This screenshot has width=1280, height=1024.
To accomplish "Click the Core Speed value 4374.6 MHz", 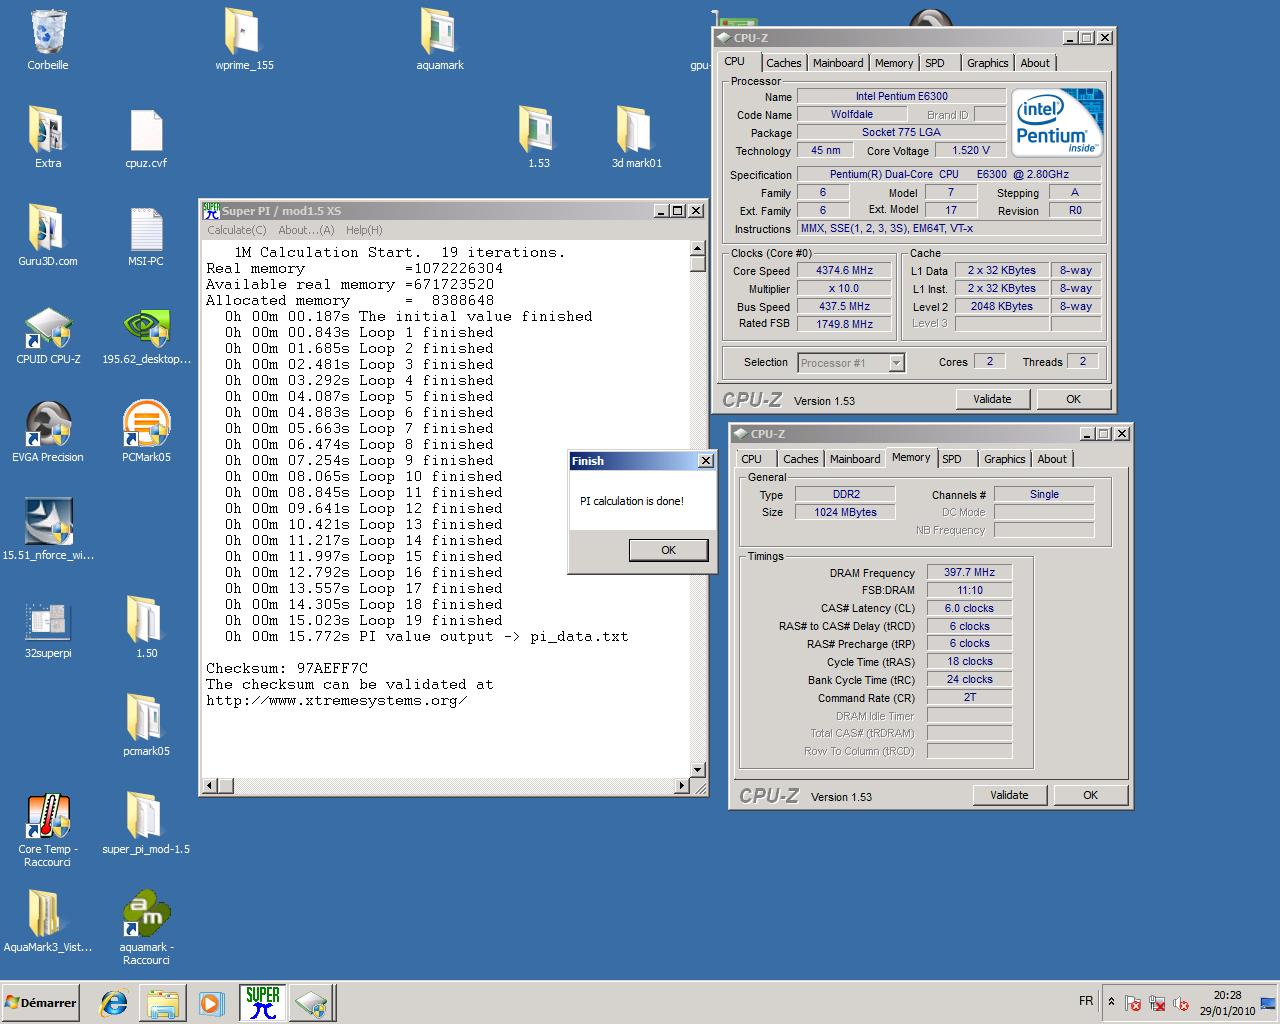I will click(844, 270).
